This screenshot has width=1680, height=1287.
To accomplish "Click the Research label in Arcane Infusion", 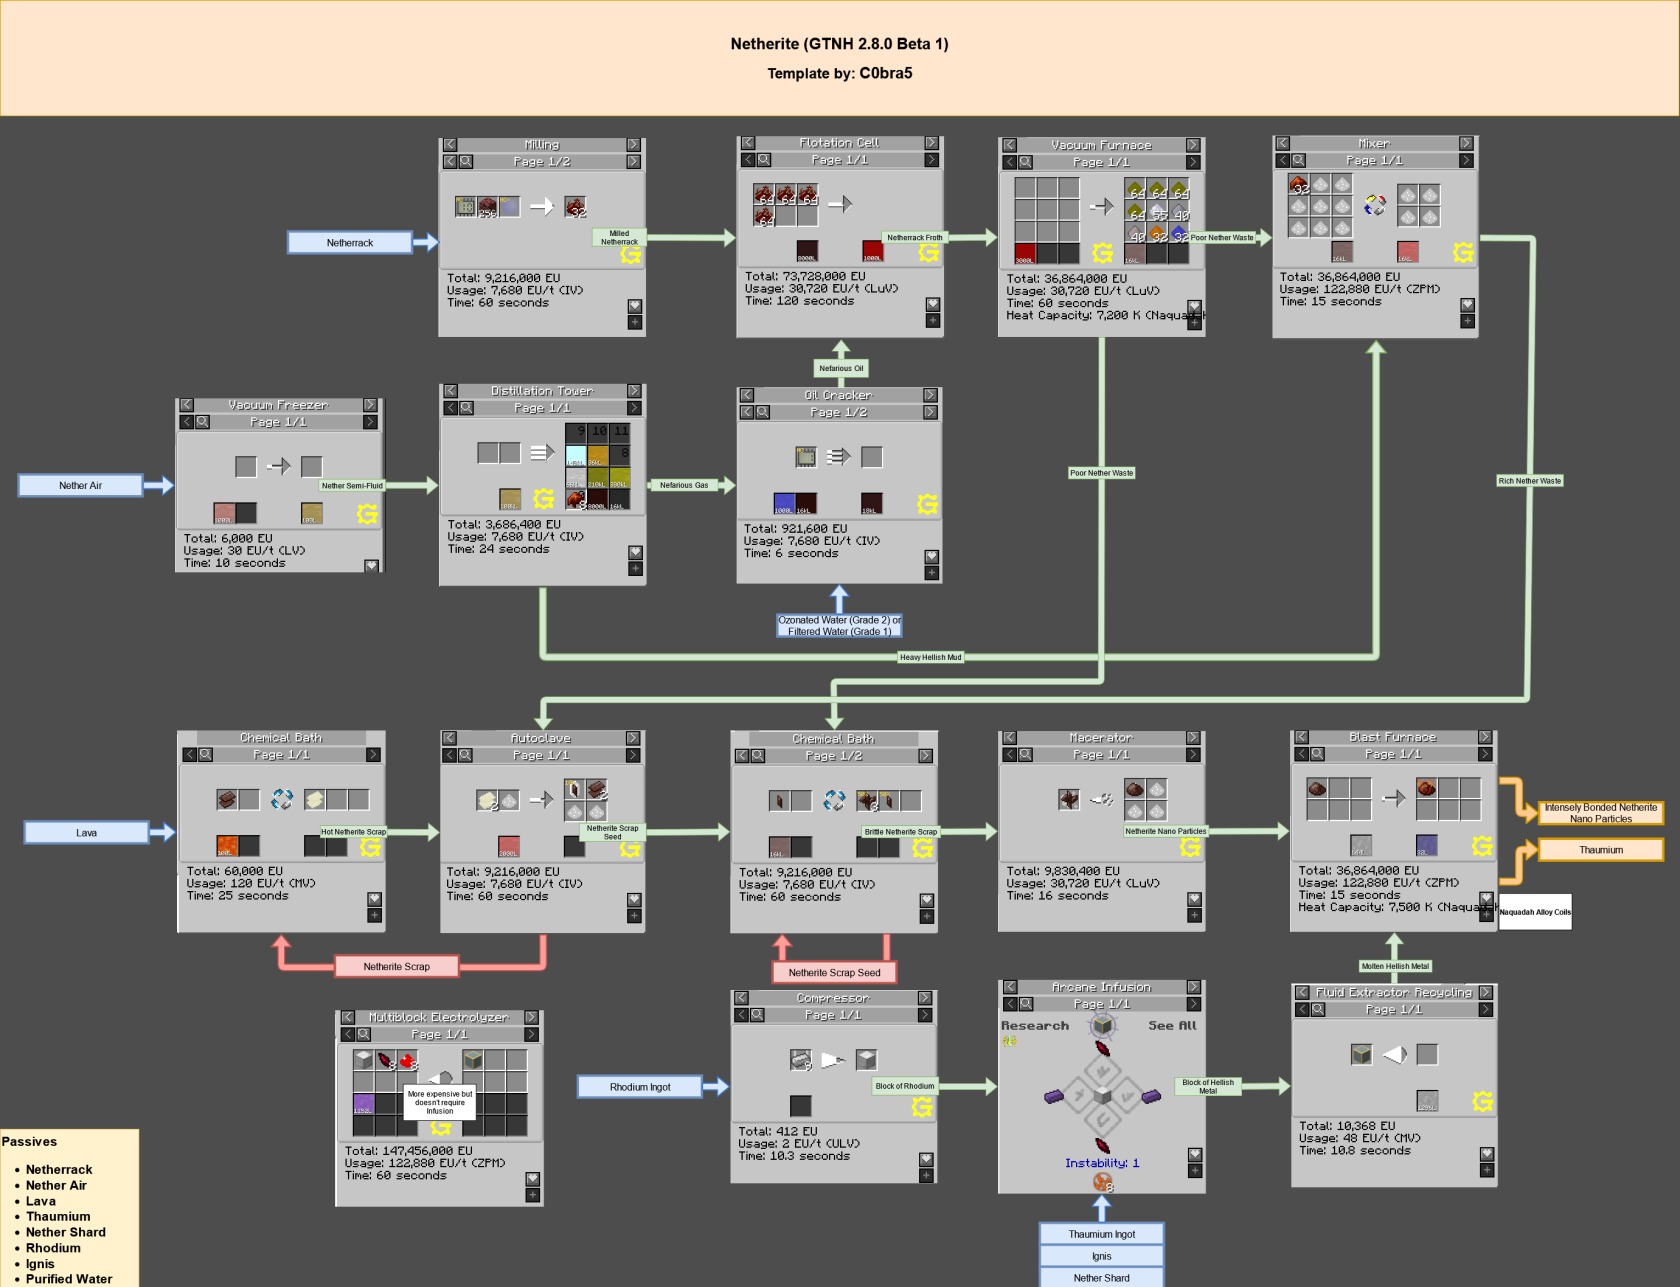I will point(1035,1026).
